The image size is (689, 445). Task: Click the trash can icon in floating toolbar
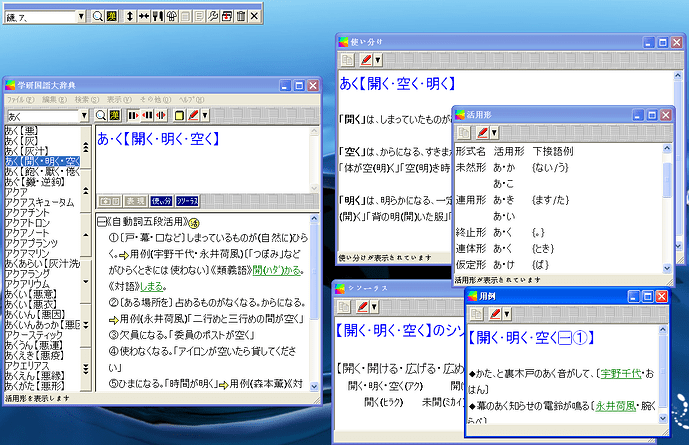(x=241, y=16)
